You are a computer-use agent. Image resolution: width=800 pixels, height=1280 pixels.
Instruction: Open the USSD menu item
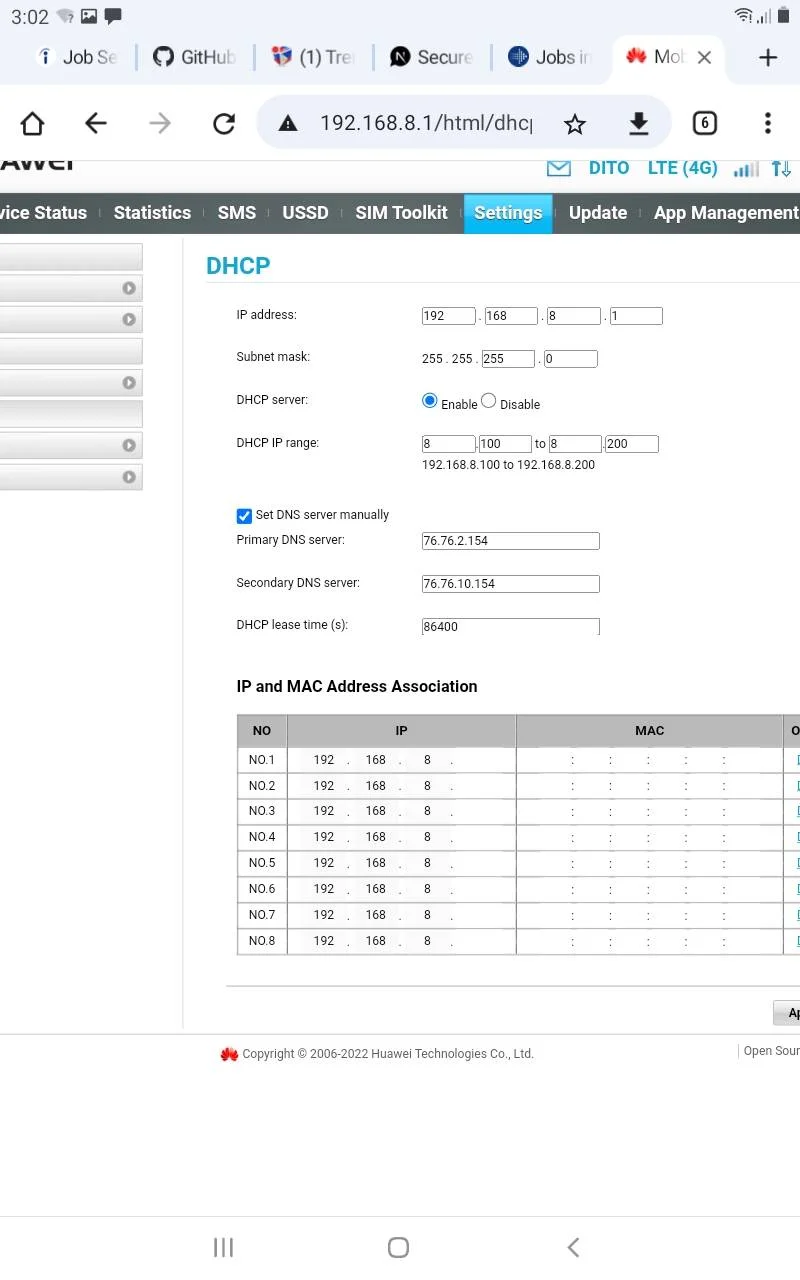click(305, 212)
